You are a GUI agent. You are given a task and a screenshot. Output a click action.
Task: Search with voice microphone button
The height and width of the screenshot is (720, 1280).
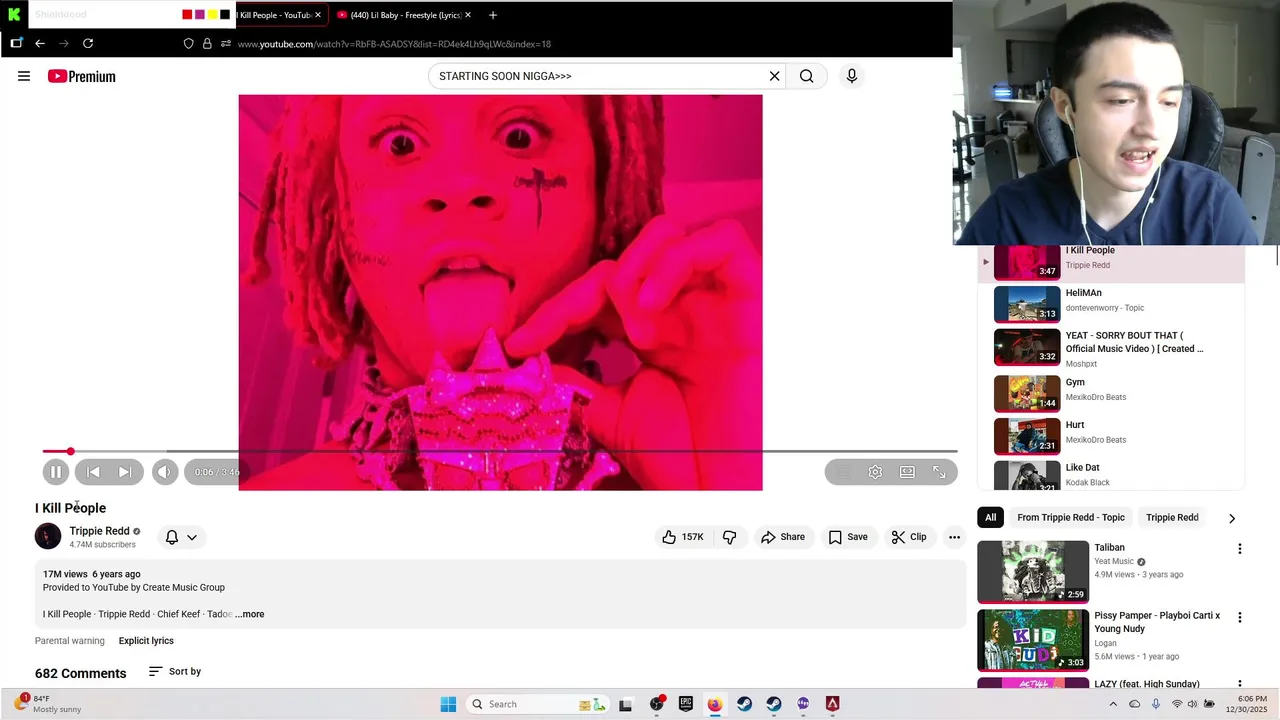point(852,76)
